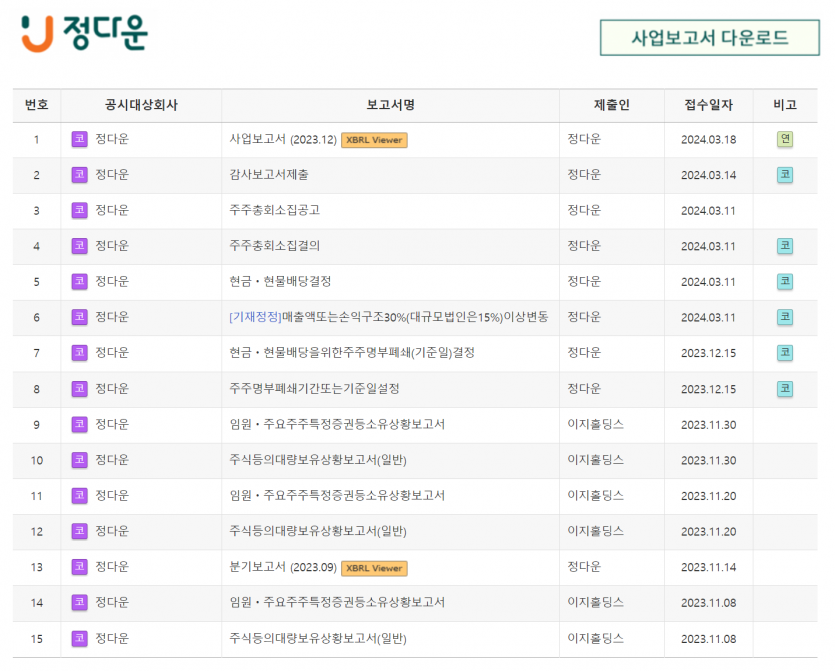Open the 사업보고서 (2023.12) report
This screenshot has height=671, width=835.
click(283, 140)
